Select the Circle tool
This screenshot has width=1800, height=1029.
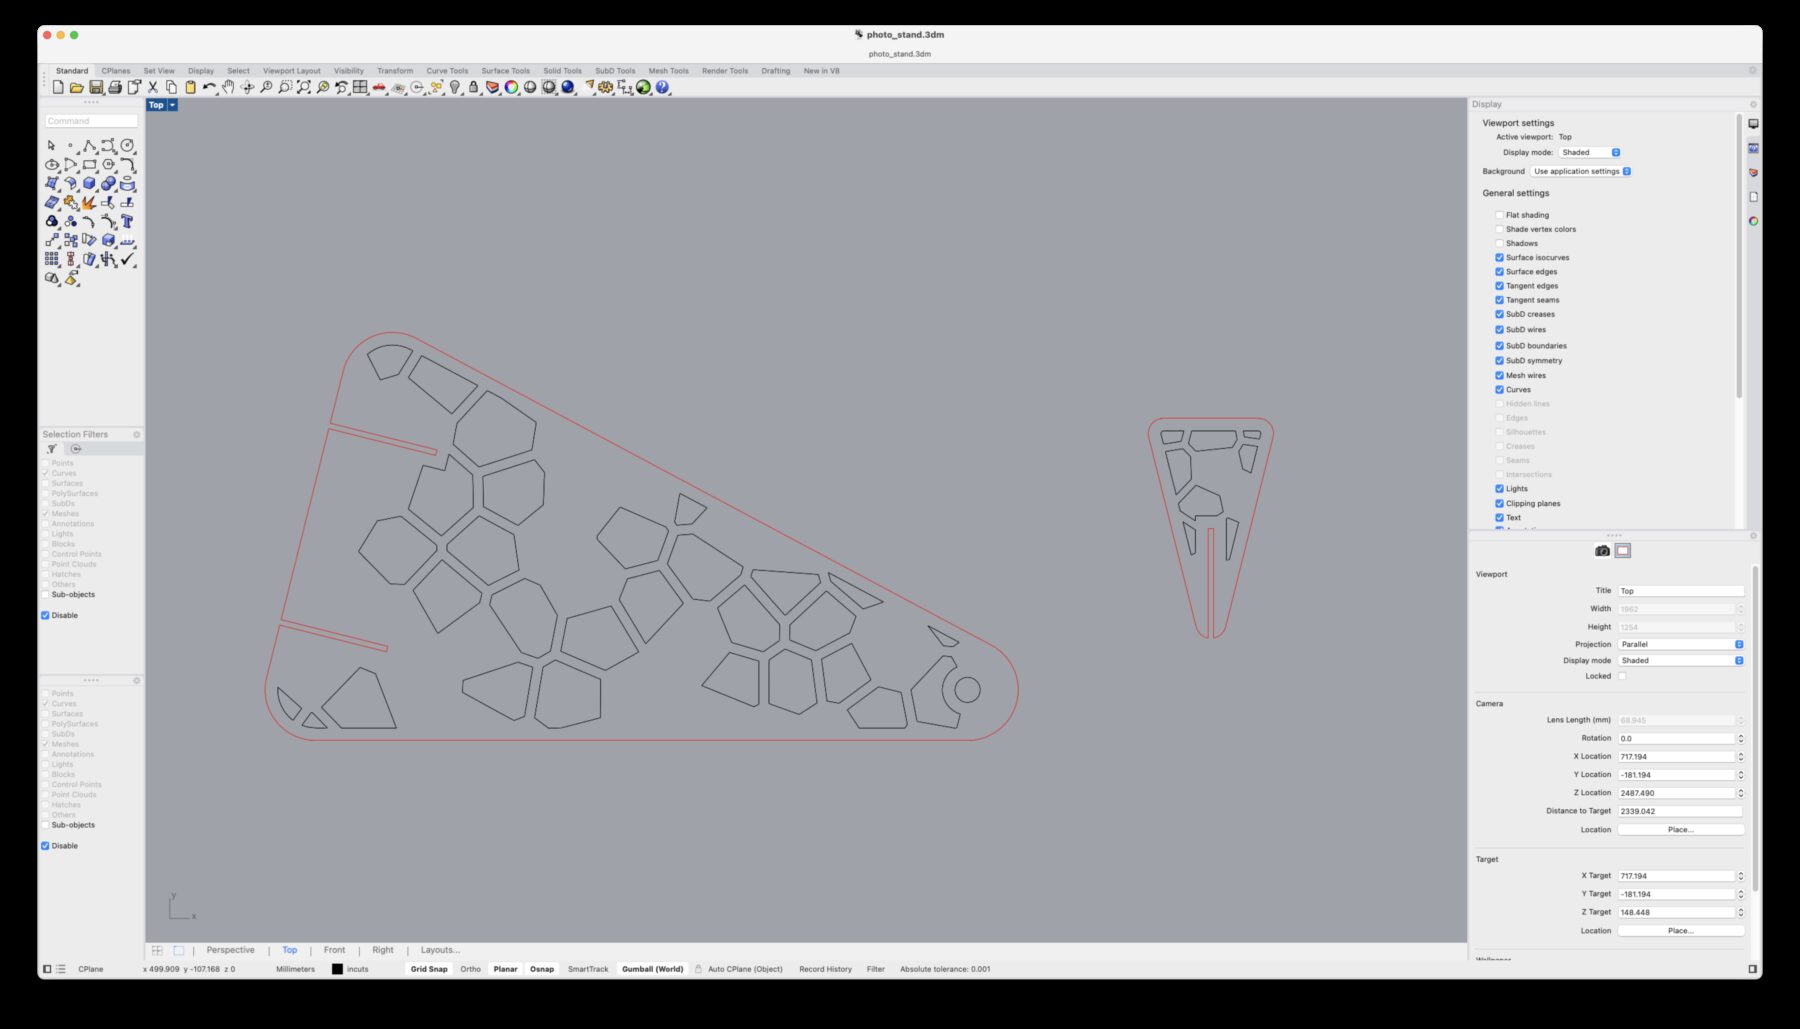(128, 146)
